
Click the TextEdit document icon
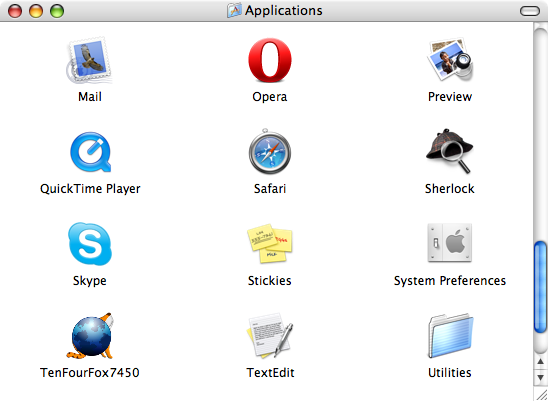click(x=270, y=336)
